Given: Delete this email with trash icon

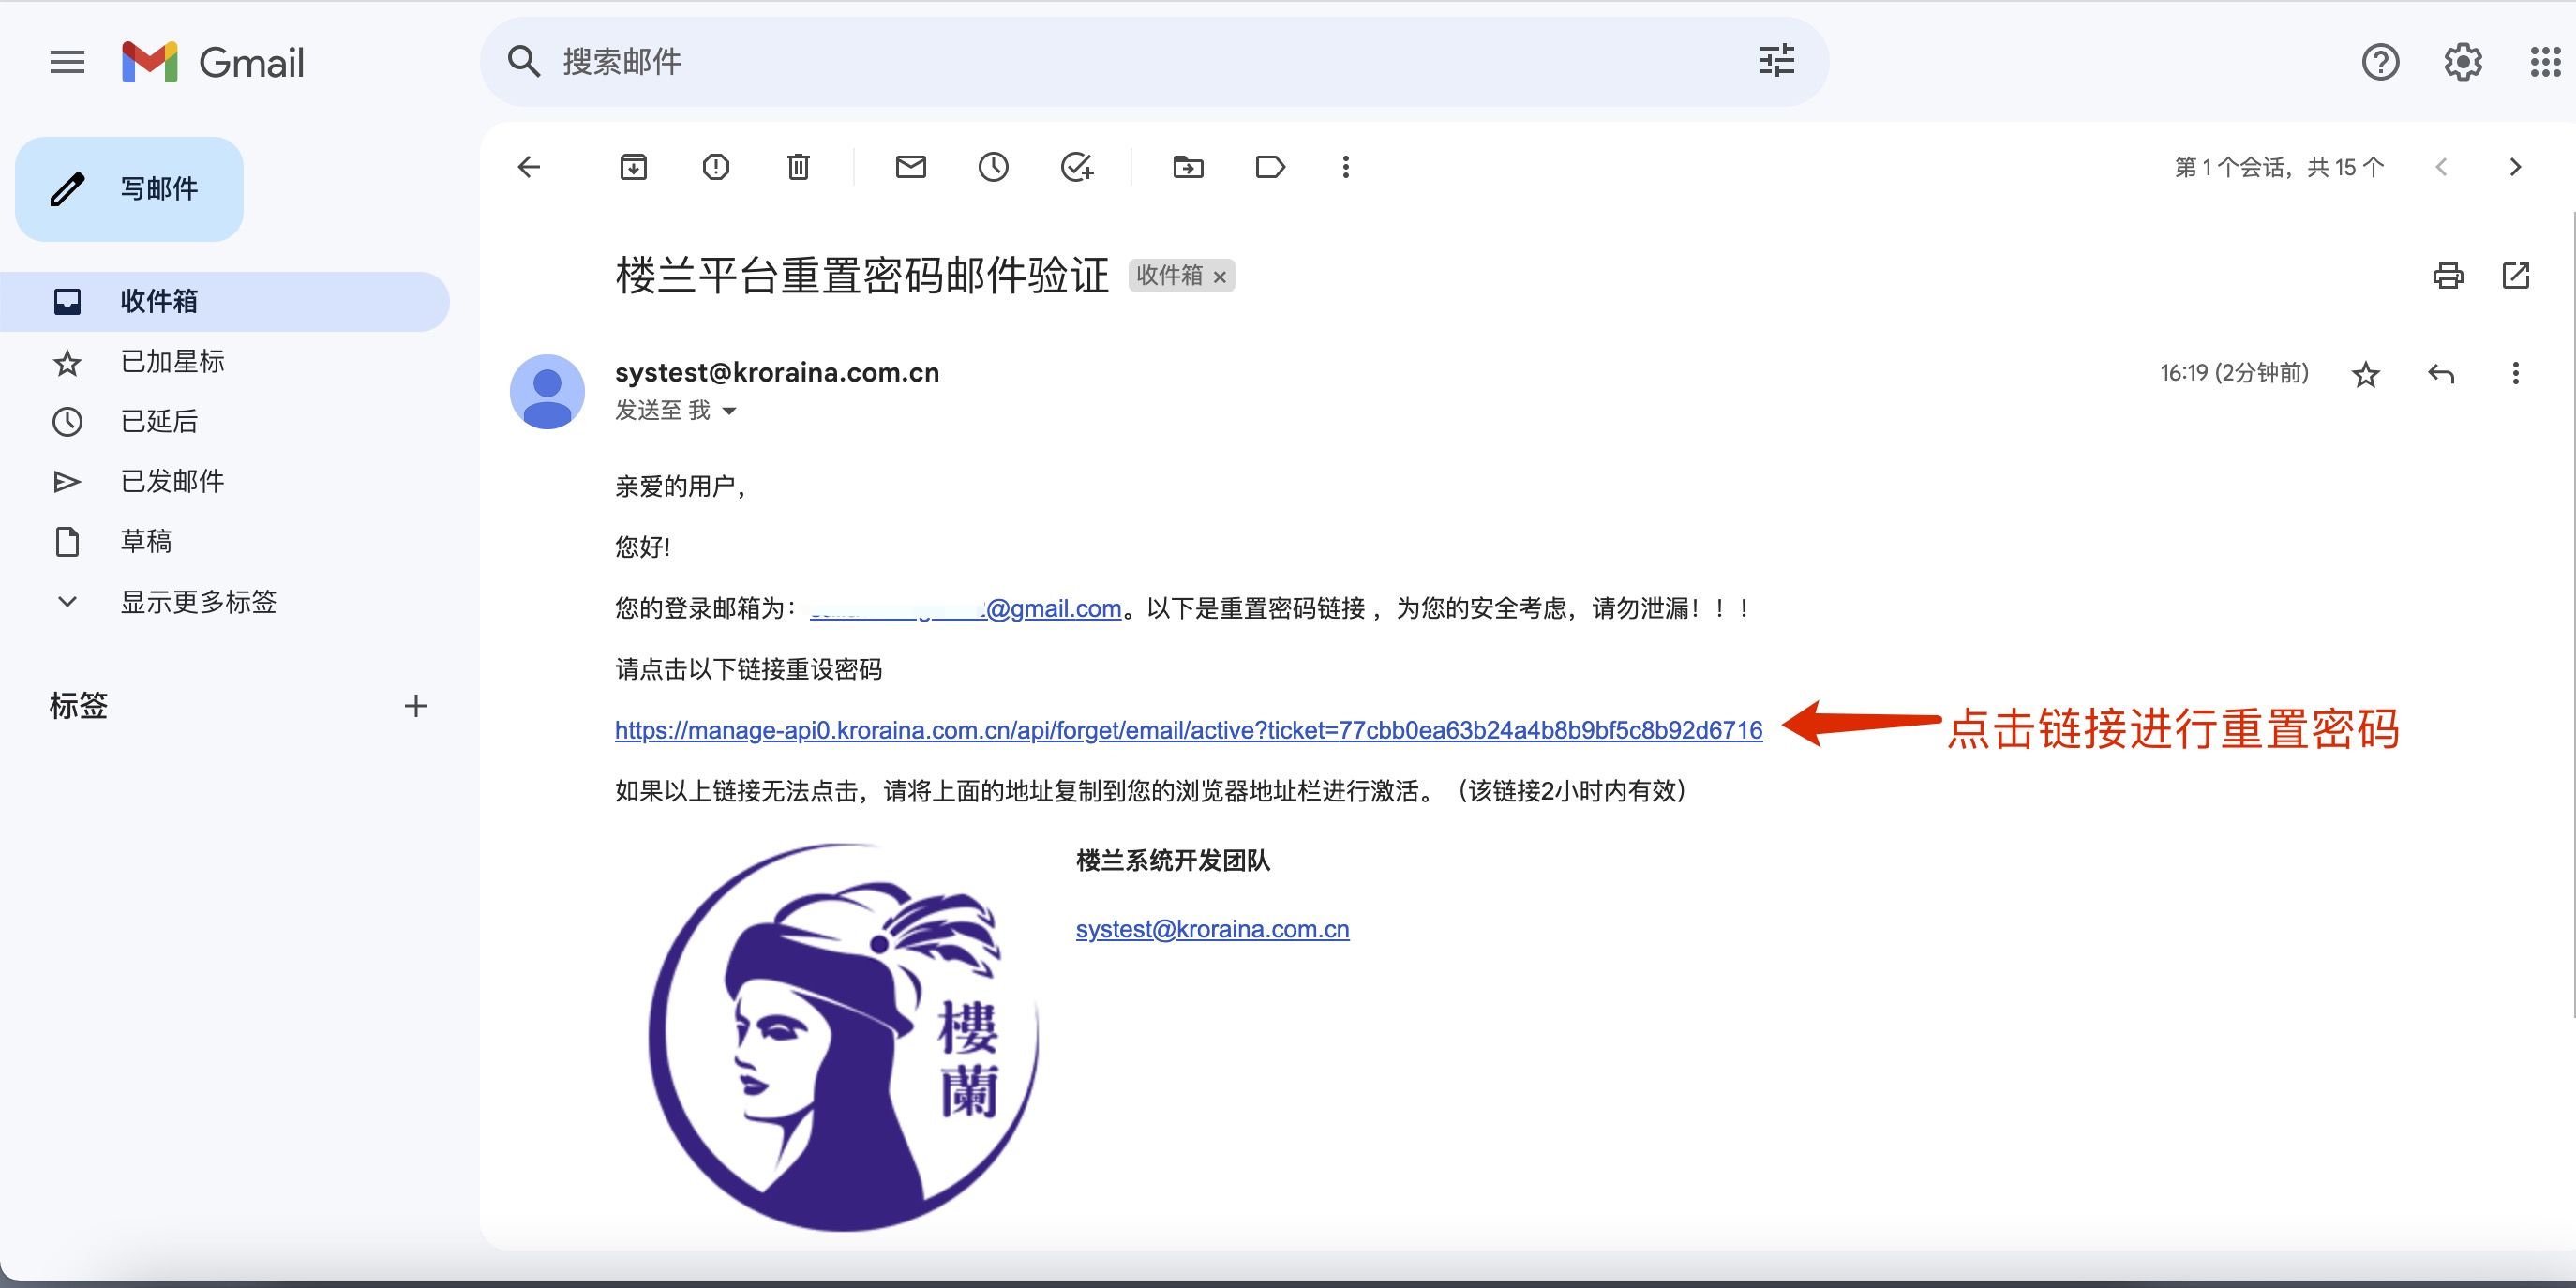Looking at the screenshot, I should [x=798, y=167].
